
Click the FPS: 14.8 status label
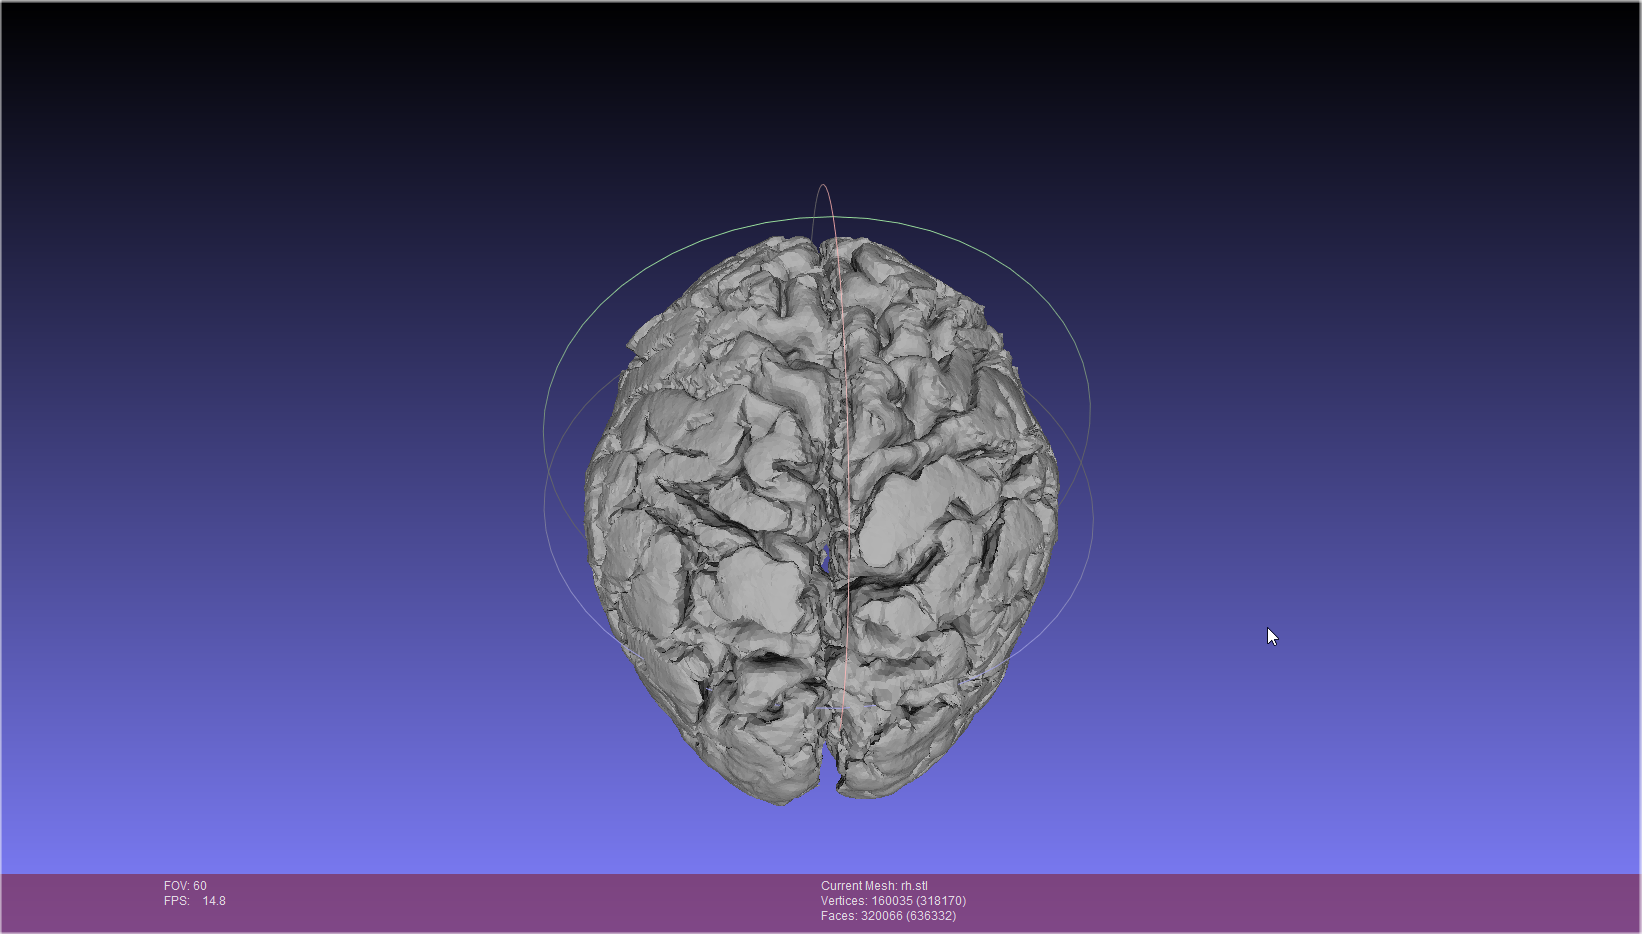point(194,900)
